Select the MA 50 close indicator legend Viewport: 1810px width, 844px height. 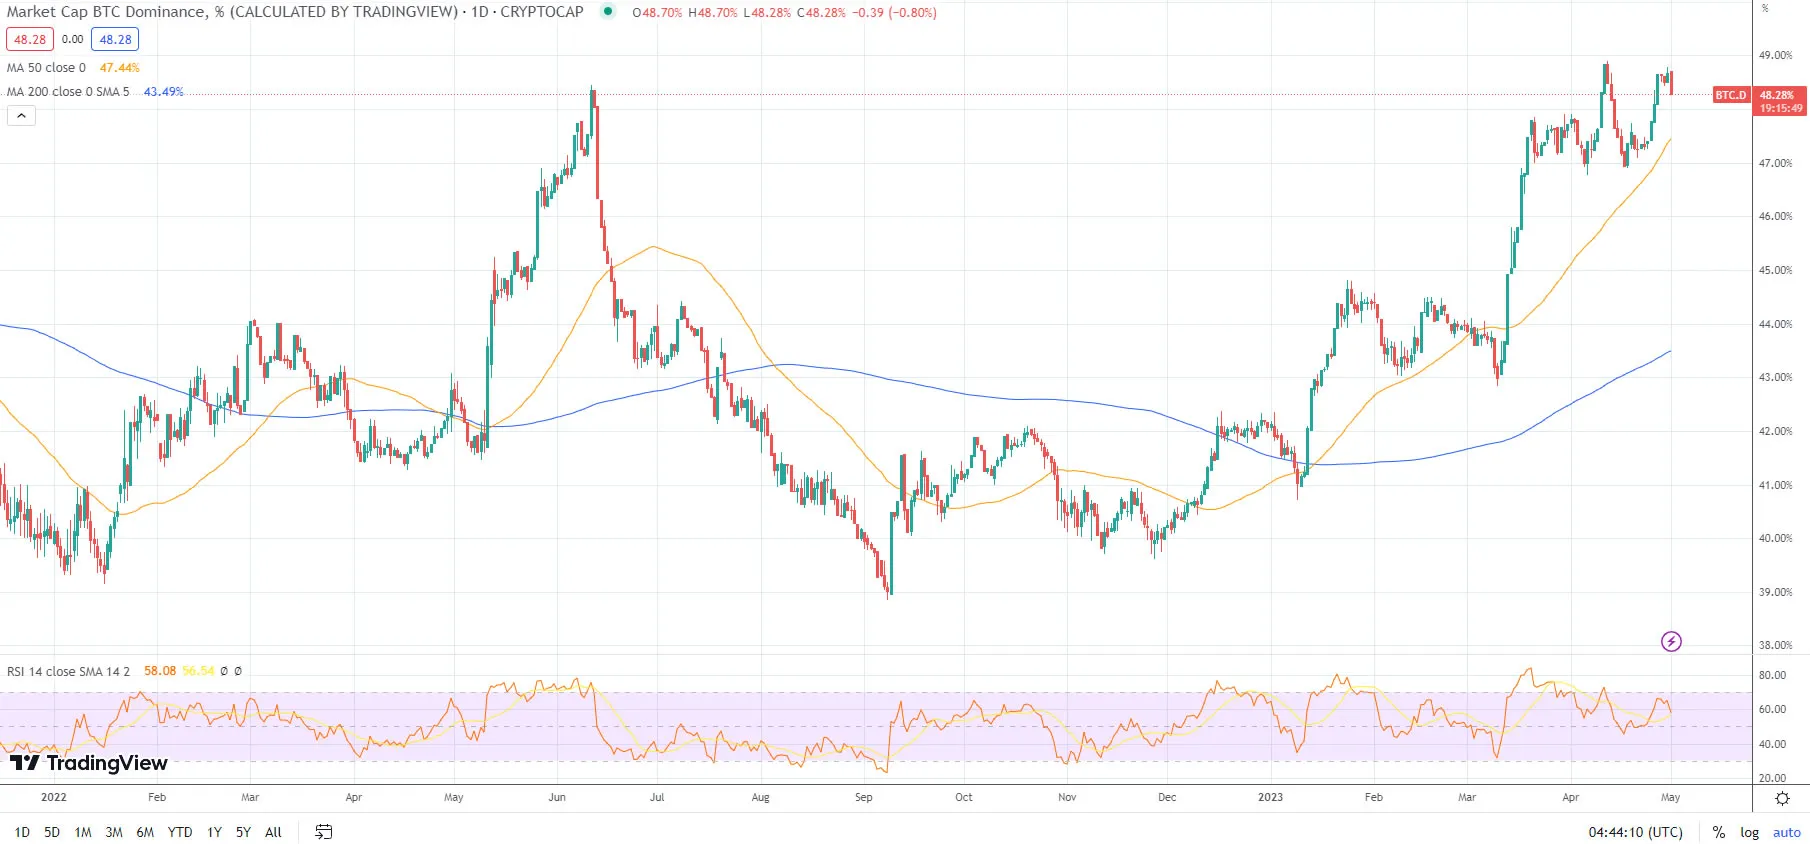click(46, 68)
